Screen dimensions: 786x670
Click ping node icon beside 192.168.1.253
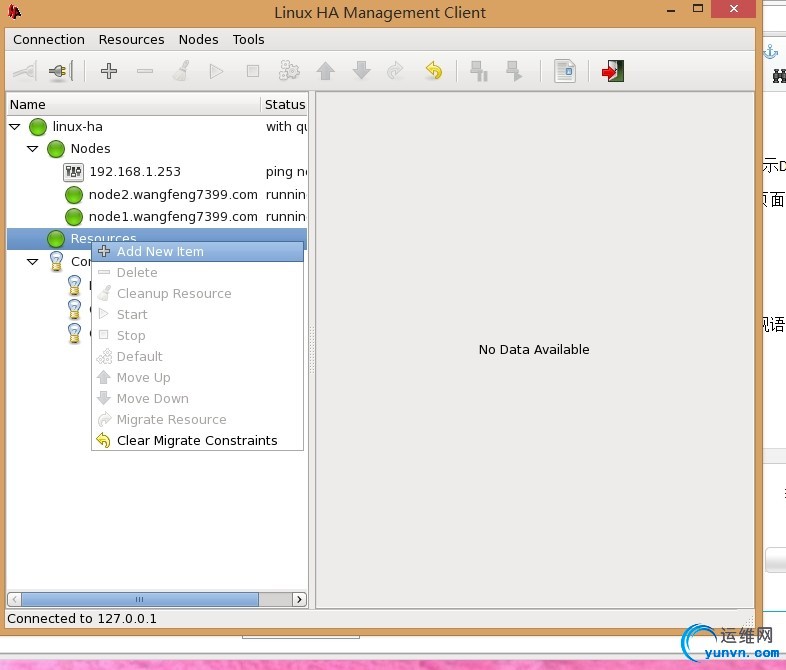click(x=73, y=172)
